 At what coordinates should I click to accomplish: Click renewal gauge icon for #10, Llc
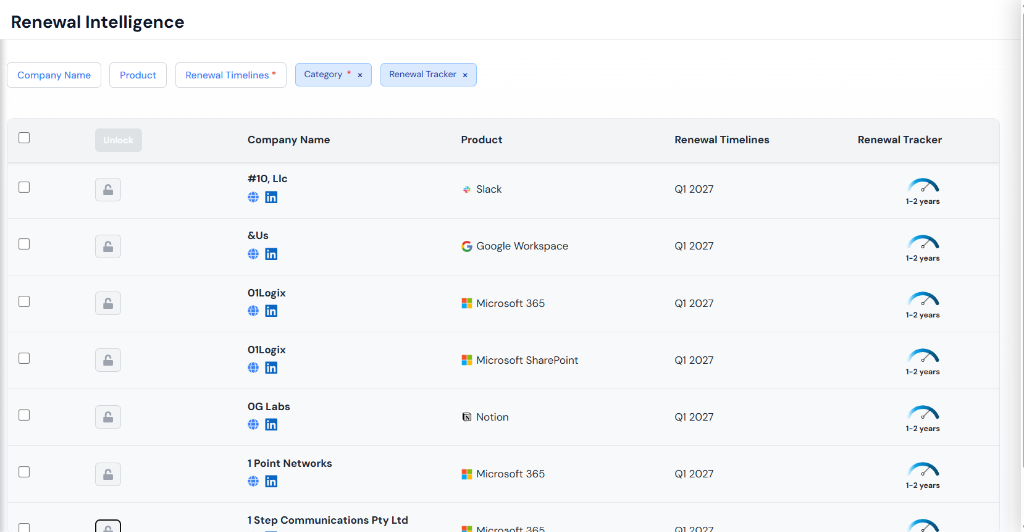click(x=923, y=185)
